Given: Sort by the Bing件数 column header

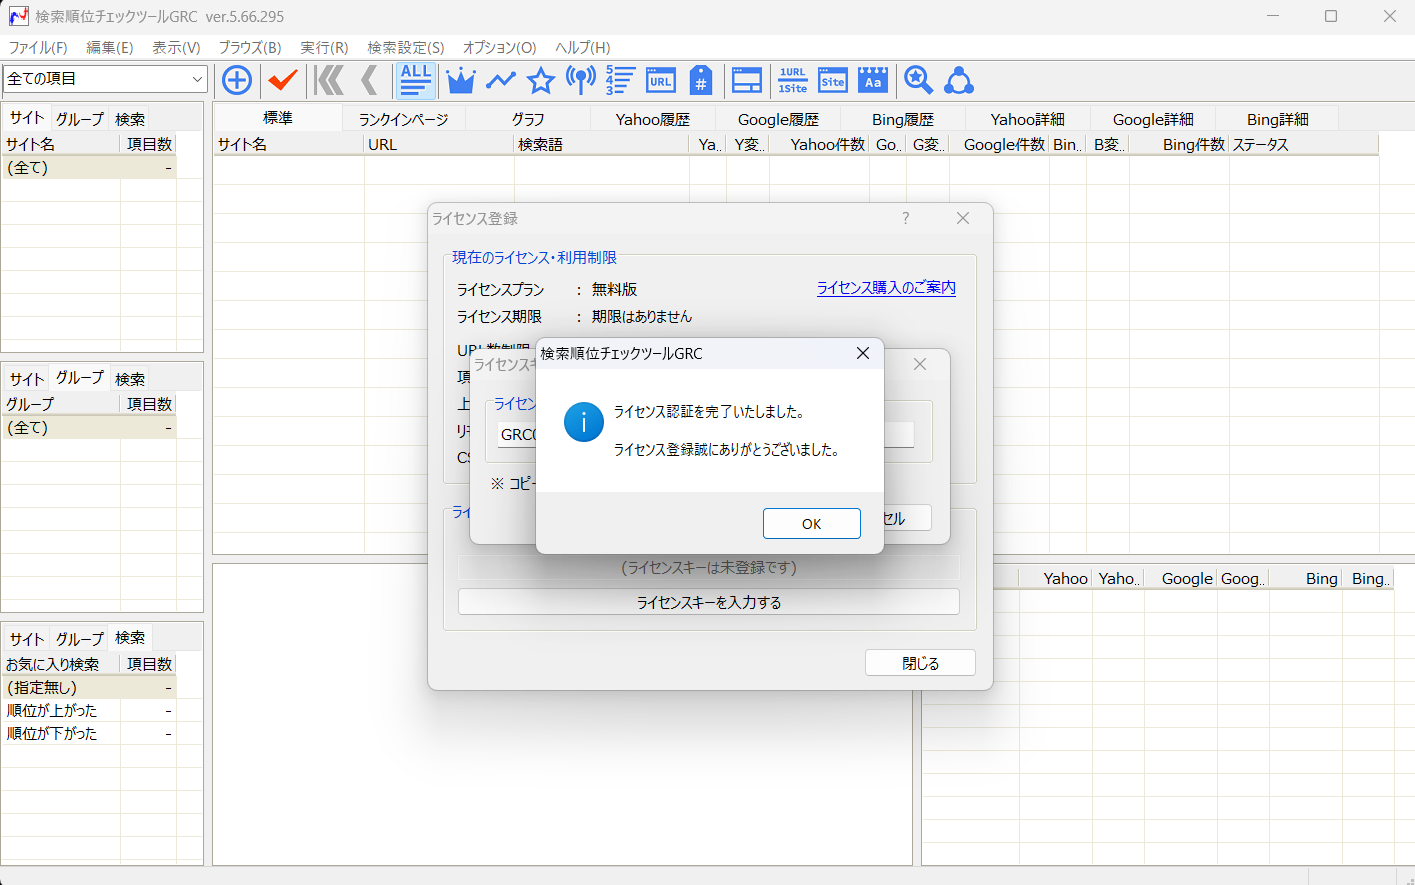Looking at the screenshot, I should click(1179, 144).
